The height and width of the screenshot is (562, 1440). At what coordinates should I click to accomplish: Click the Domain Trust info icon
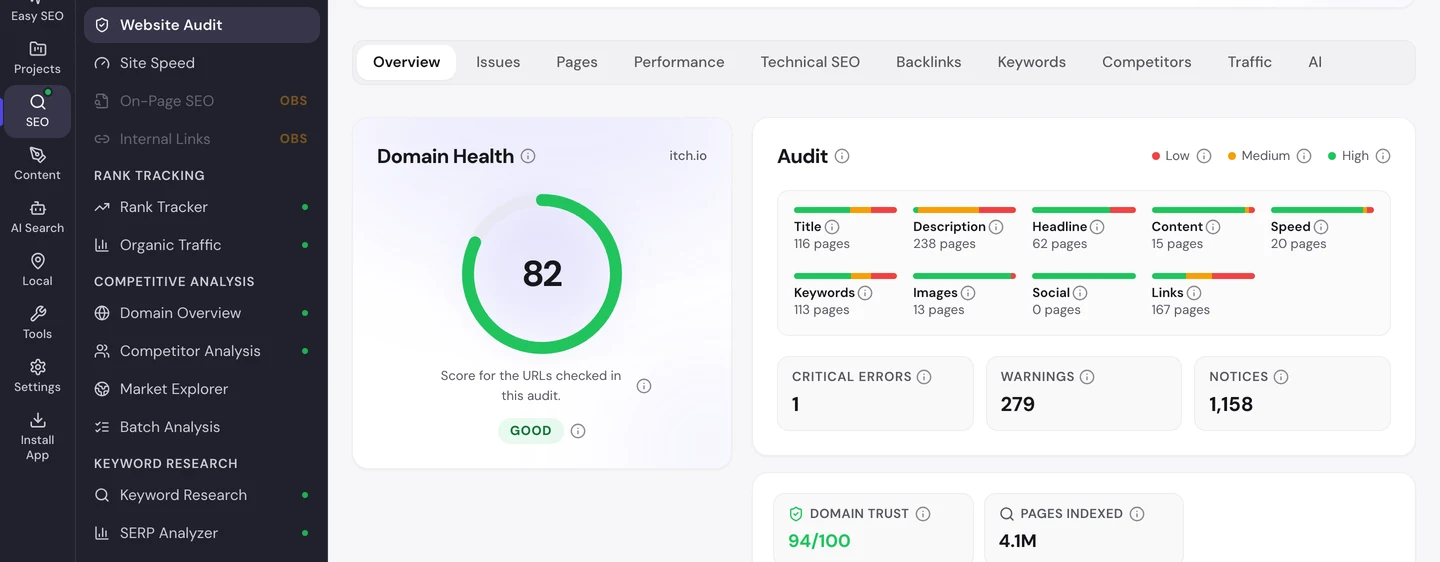[923, 514]
